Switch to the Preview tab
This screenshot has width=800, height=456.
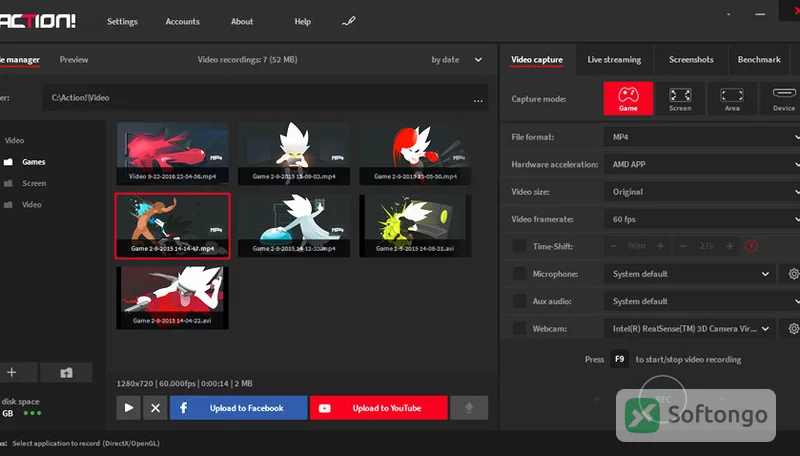73,60
